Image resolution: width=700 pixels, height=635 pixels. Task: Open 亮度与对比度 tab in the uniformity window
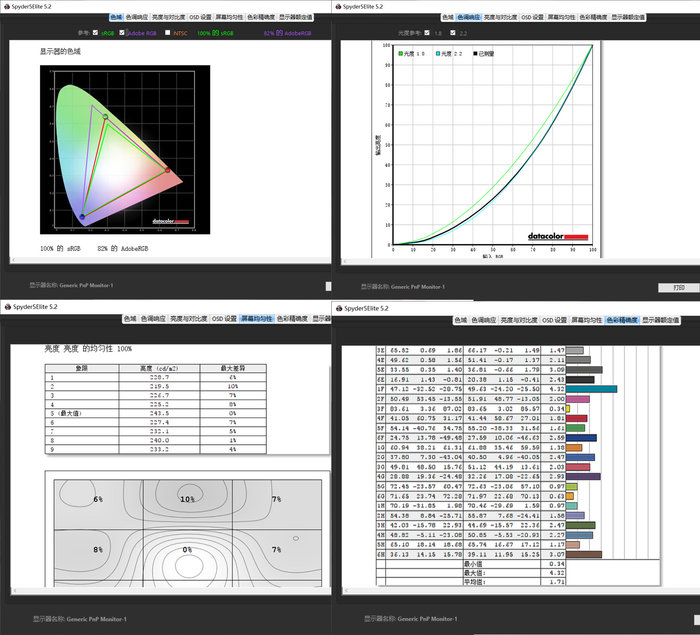188,319
